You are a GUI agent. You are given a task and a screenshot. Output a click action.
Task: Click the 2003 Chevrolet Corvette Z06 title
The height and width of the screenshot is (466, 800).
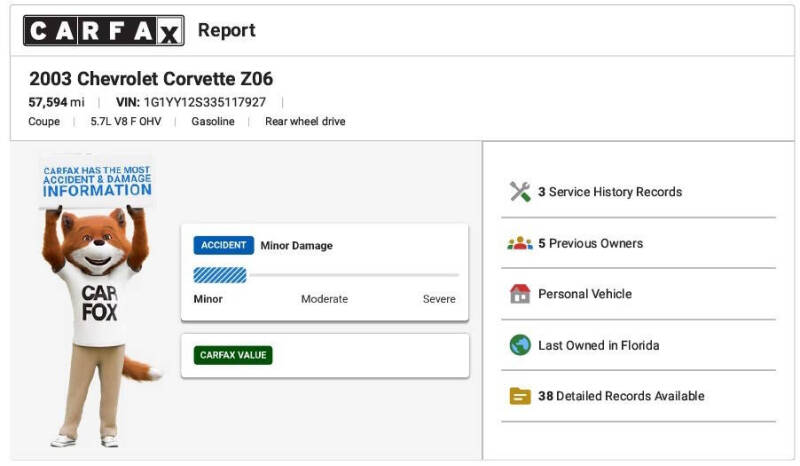(151, 79)
